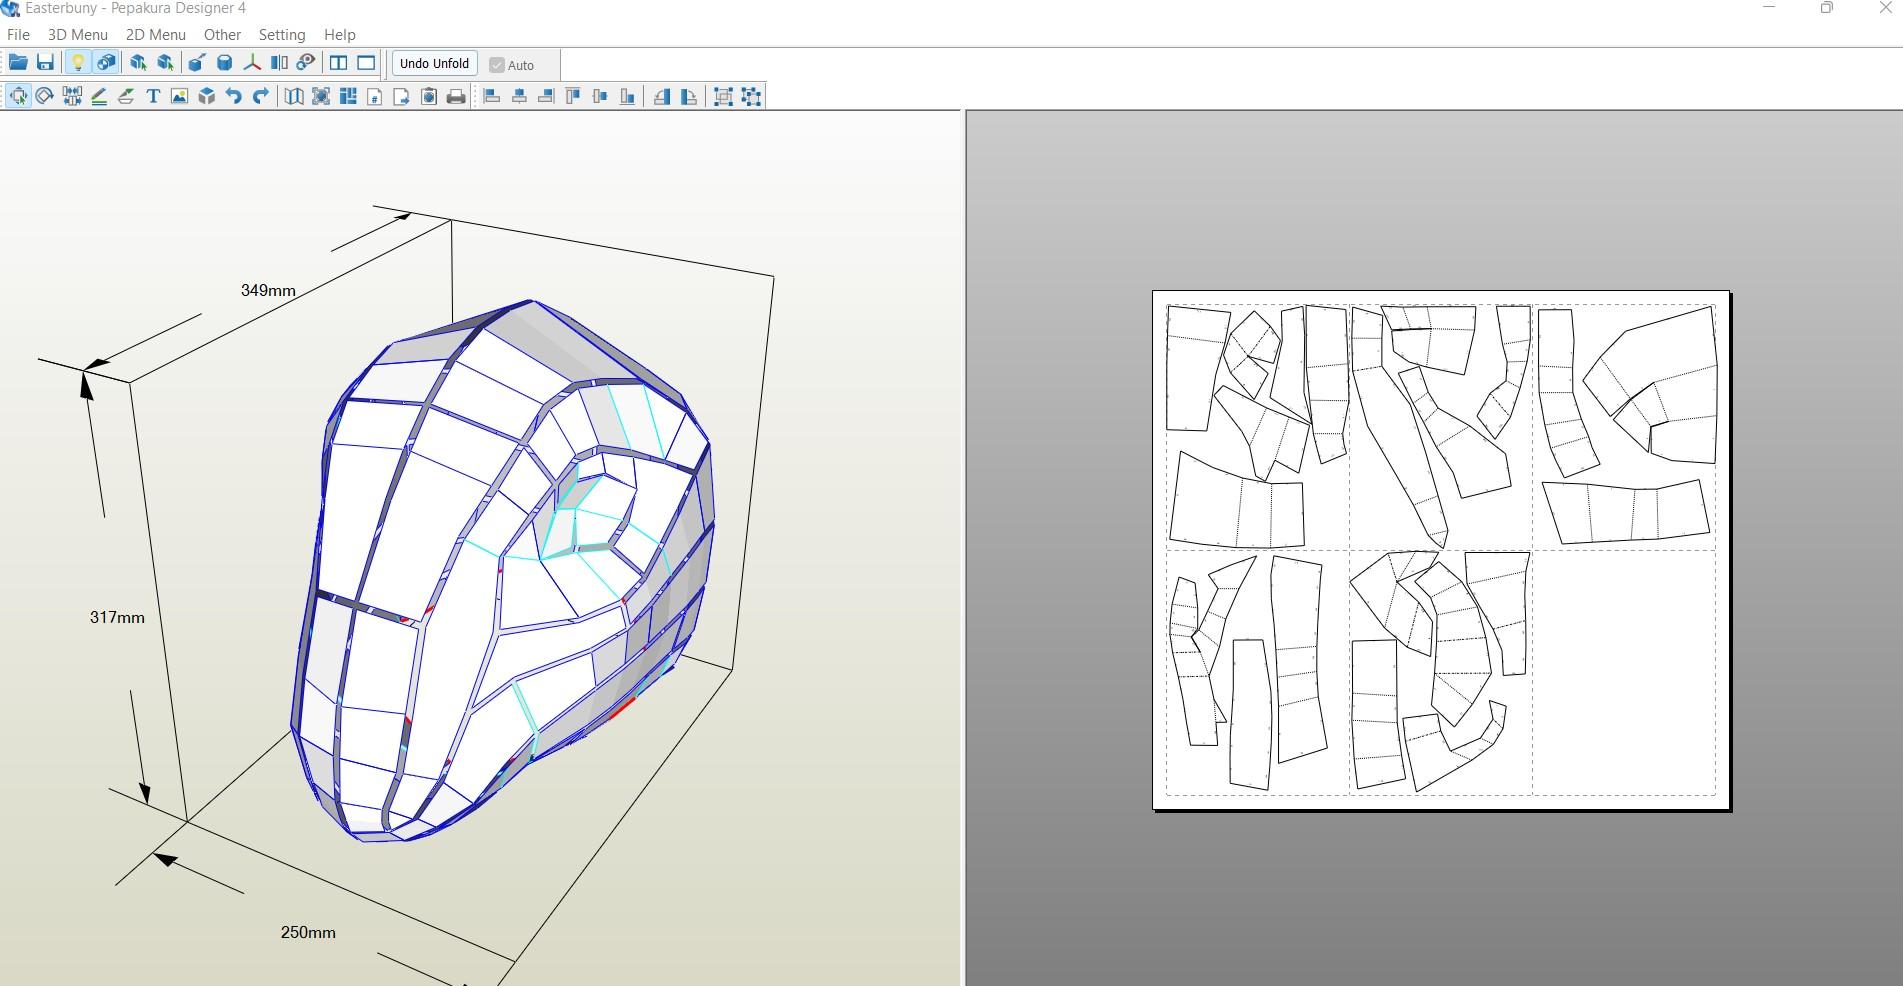Screen dimensions: 1903x986
Task: Center selected parts horizontally
Action: pyautogui.click(x=520, y=97)
